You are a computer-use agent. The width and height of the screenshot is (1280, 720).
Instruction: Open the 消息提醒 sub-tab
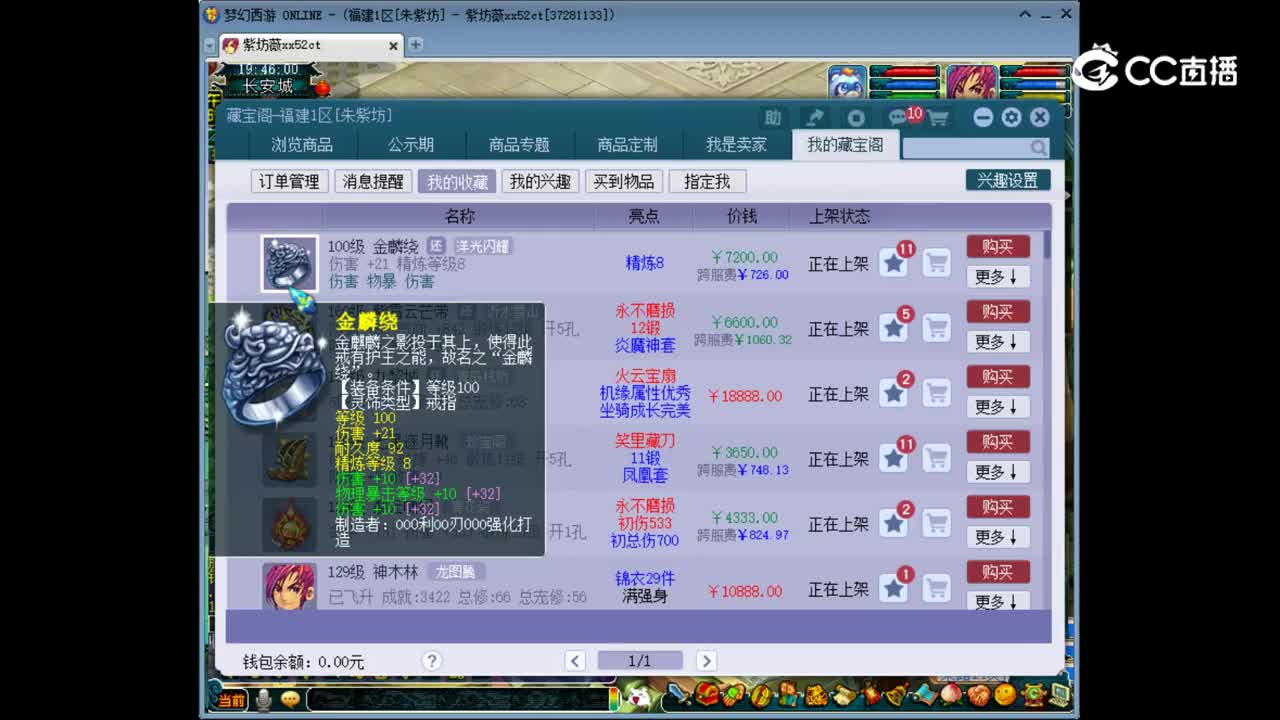pos(373,181)
